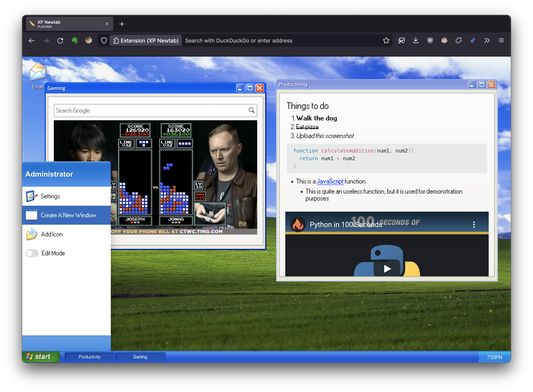Image resolution: width=533 pixels, height=392 pixels.
Task: Click 'Upload this screenshot' list item
Action: 325,136
